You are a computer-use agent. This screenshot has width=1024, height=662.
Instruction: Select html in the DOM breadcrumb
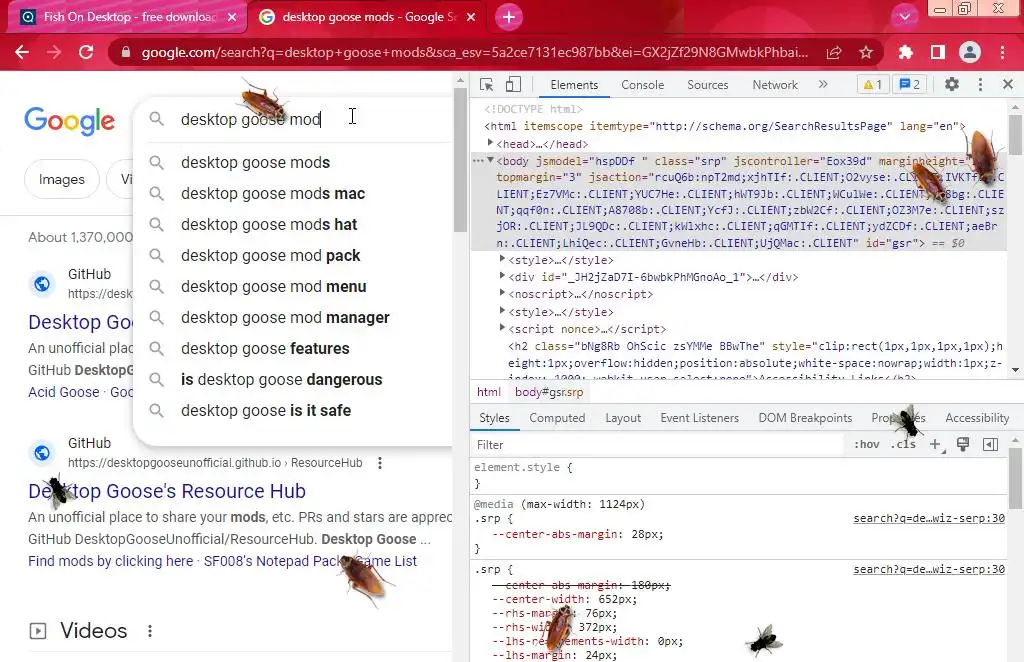(x=488, y=392)
